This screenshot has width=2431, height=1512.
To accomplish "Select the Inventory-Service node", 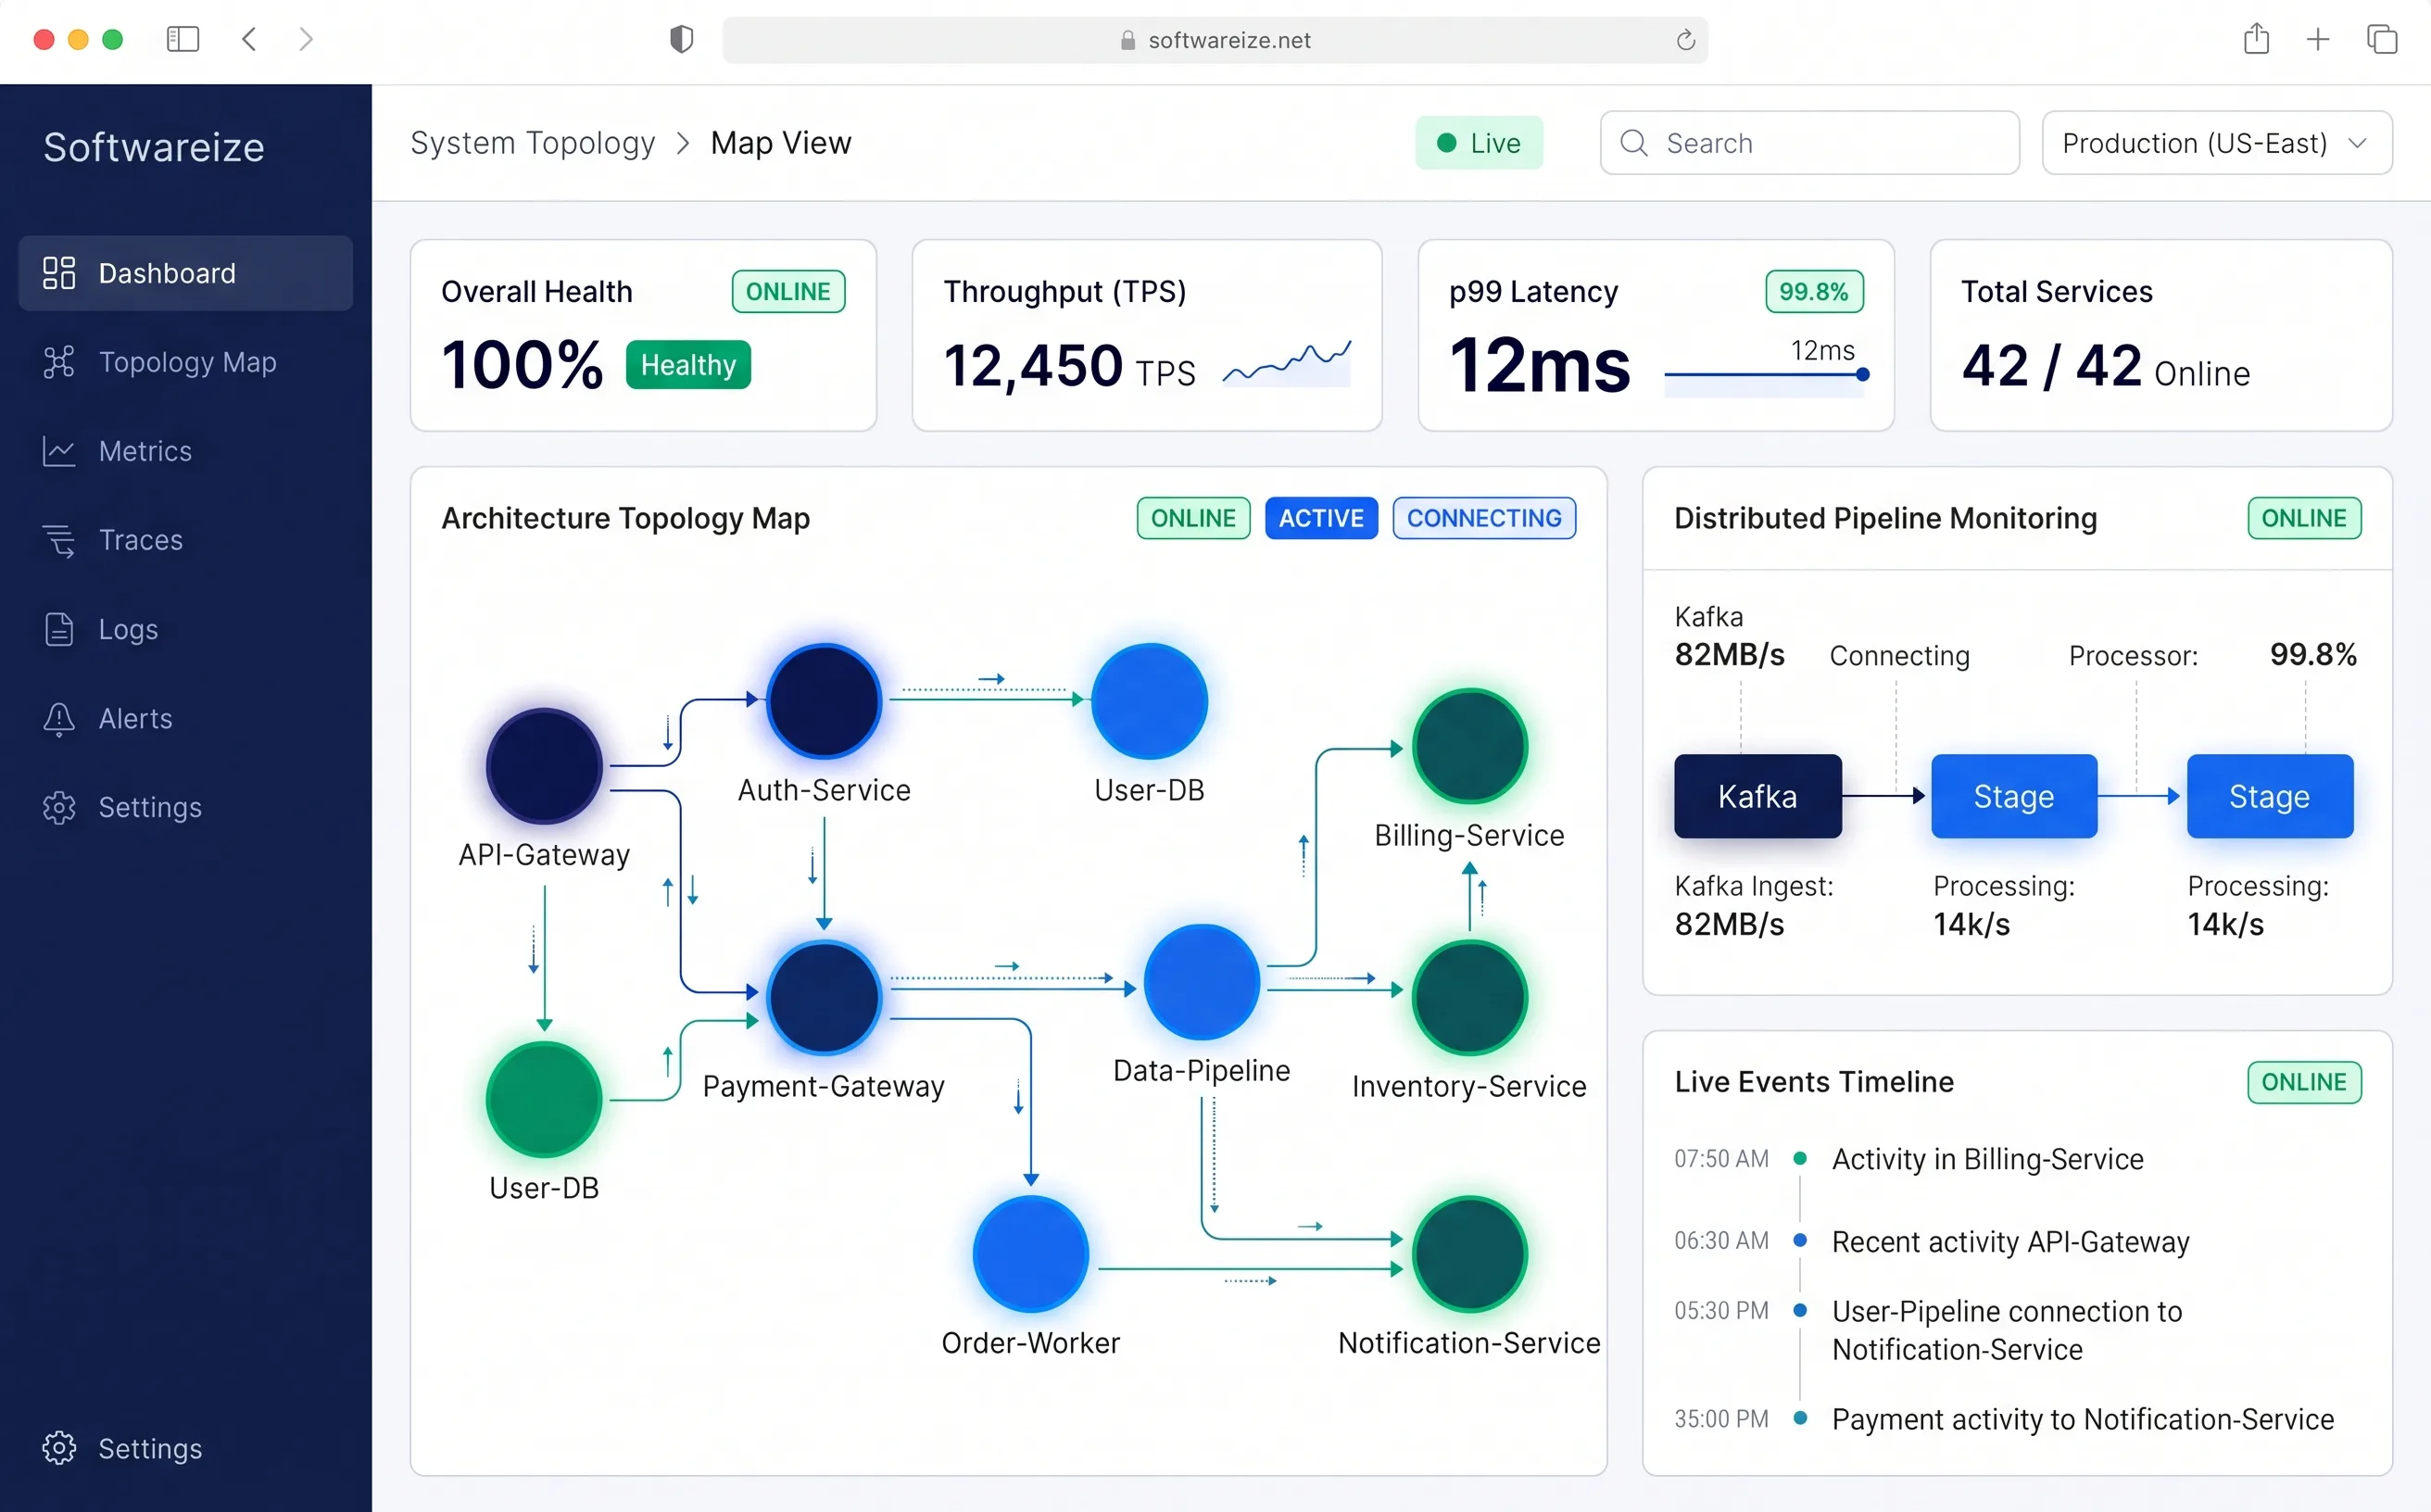I will pos(1469,997).
